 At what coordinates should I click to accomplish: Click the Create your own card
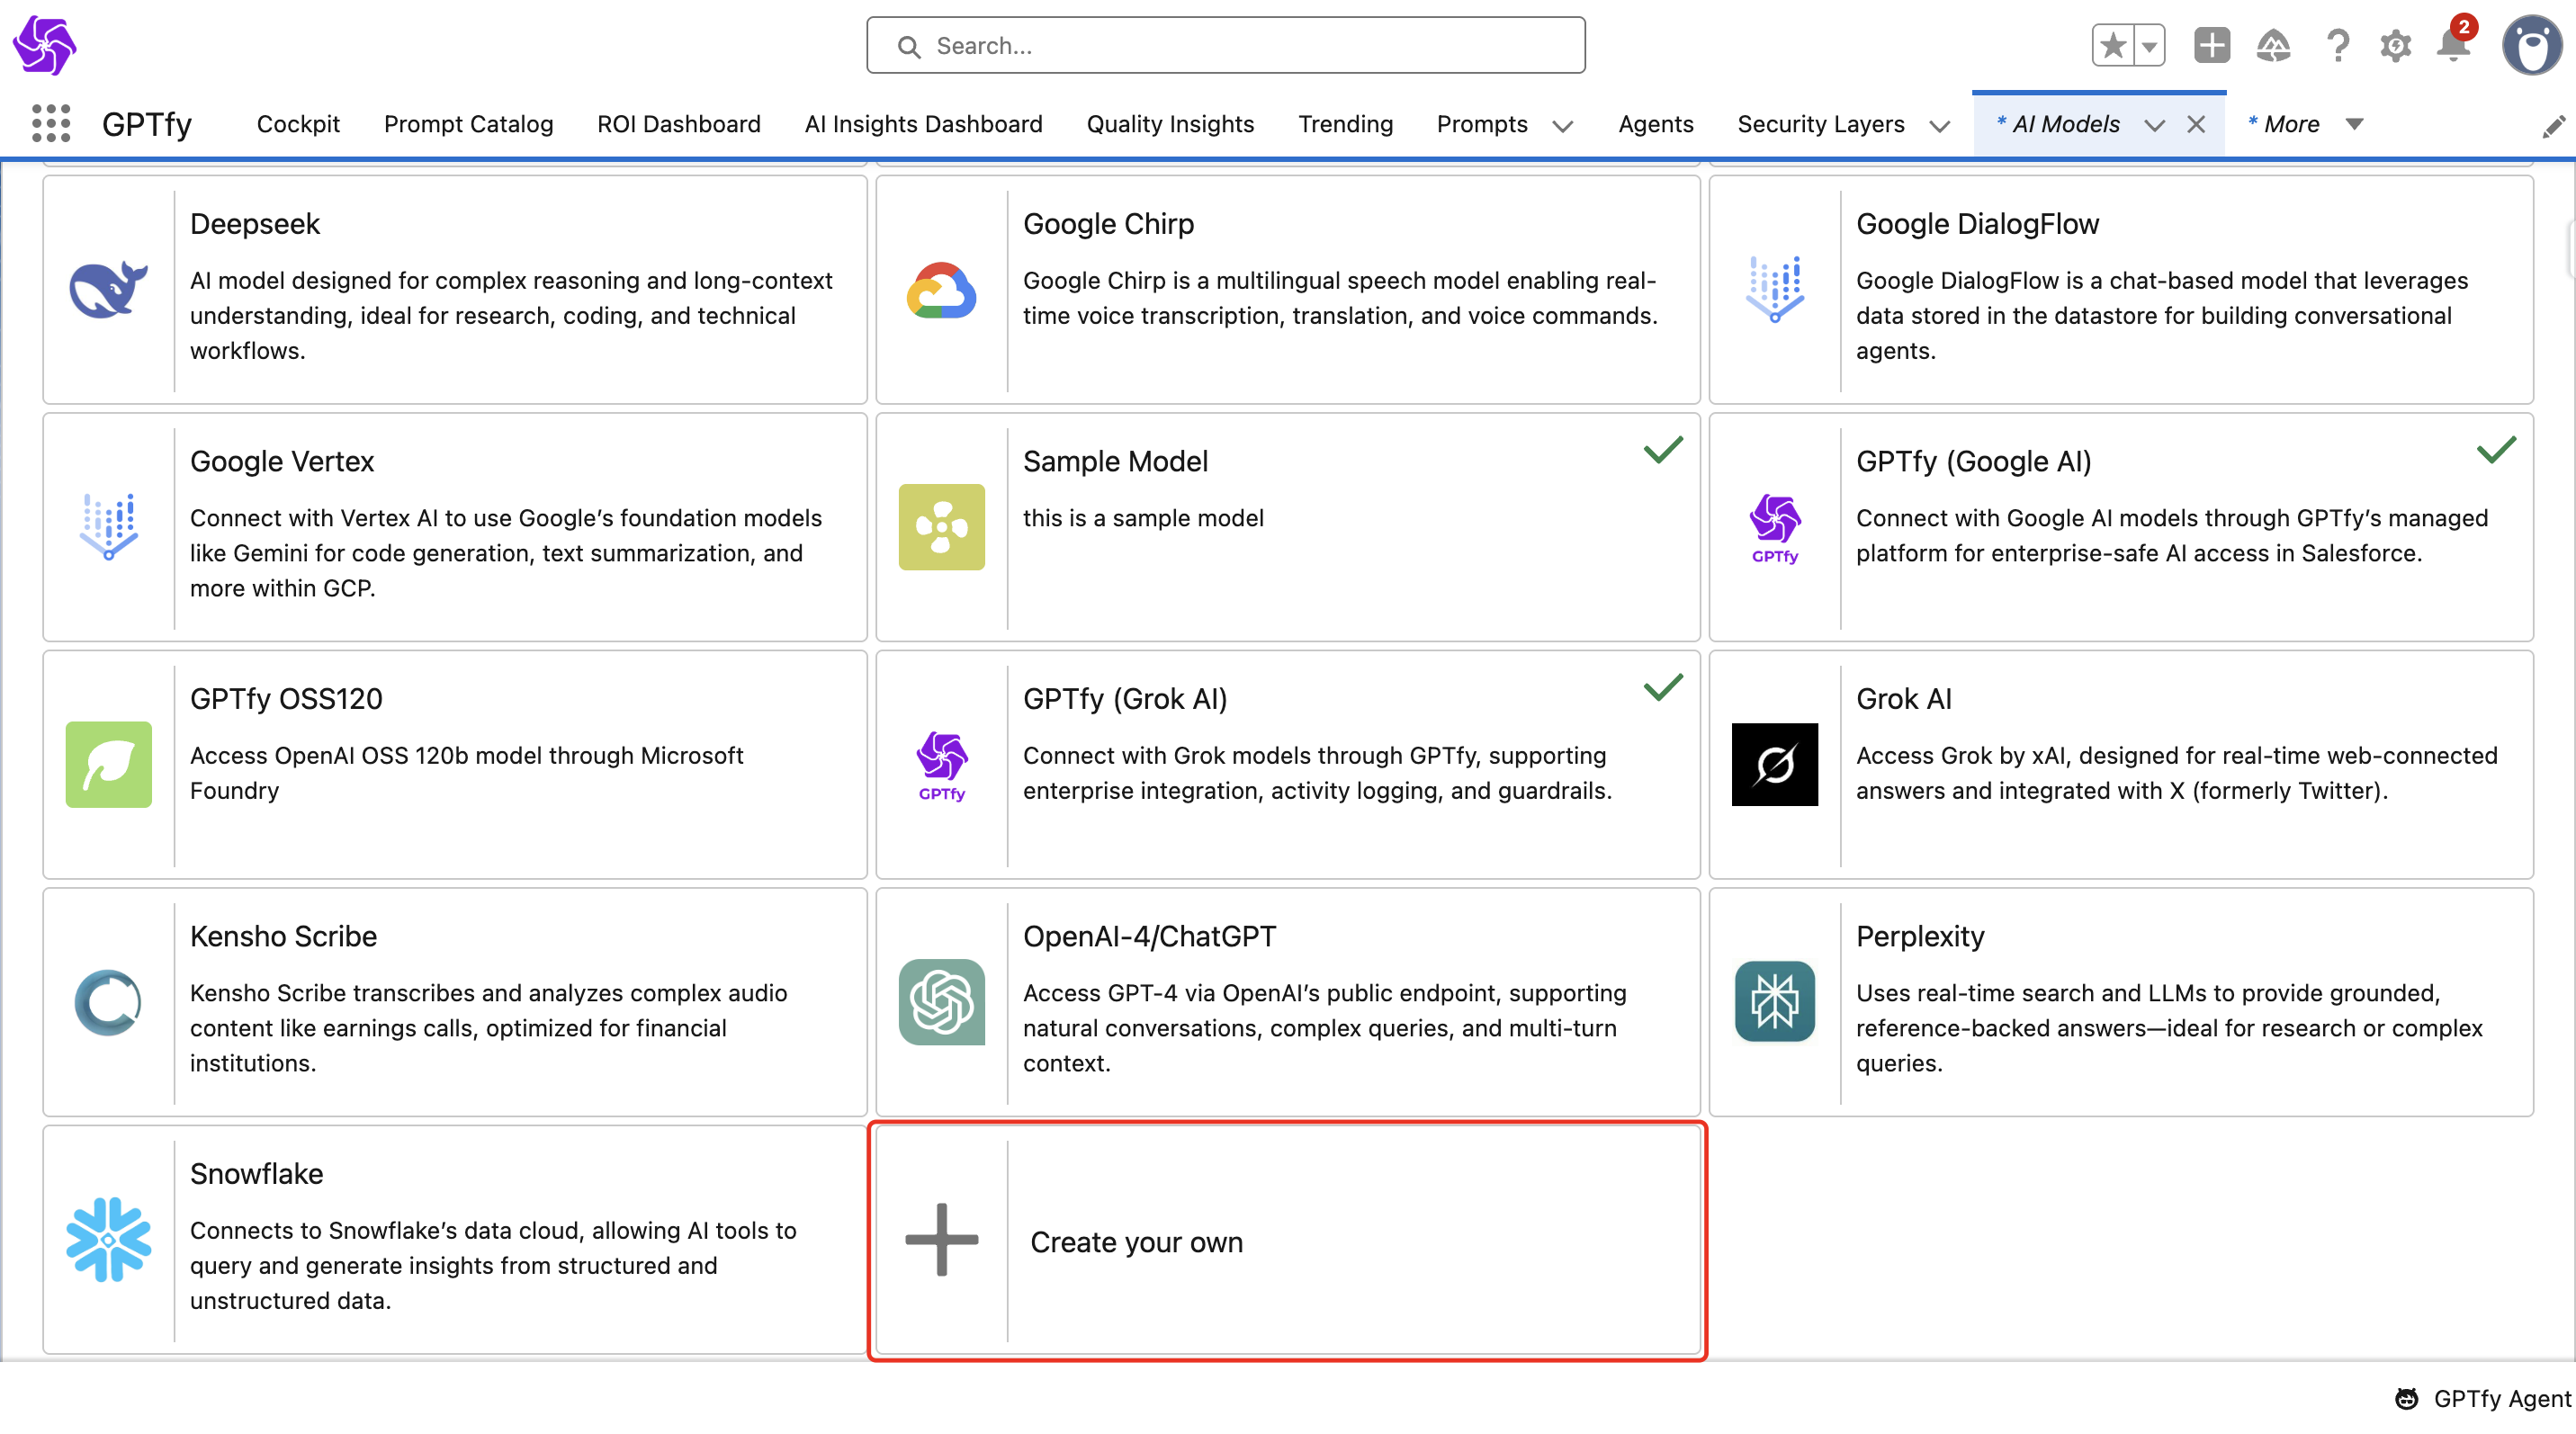(x=1287, y=1241)
